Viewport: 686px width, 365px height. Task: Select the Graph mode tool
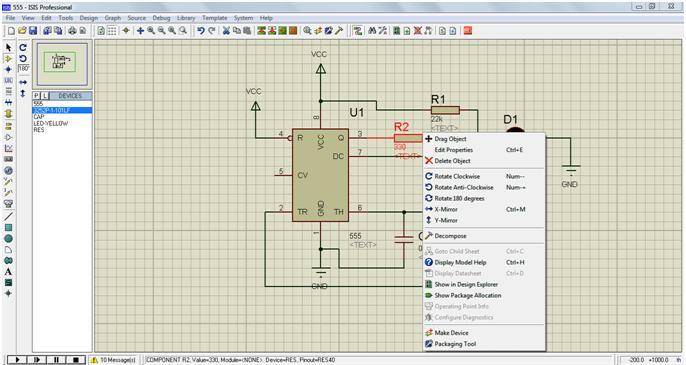[x=8, y=148]
